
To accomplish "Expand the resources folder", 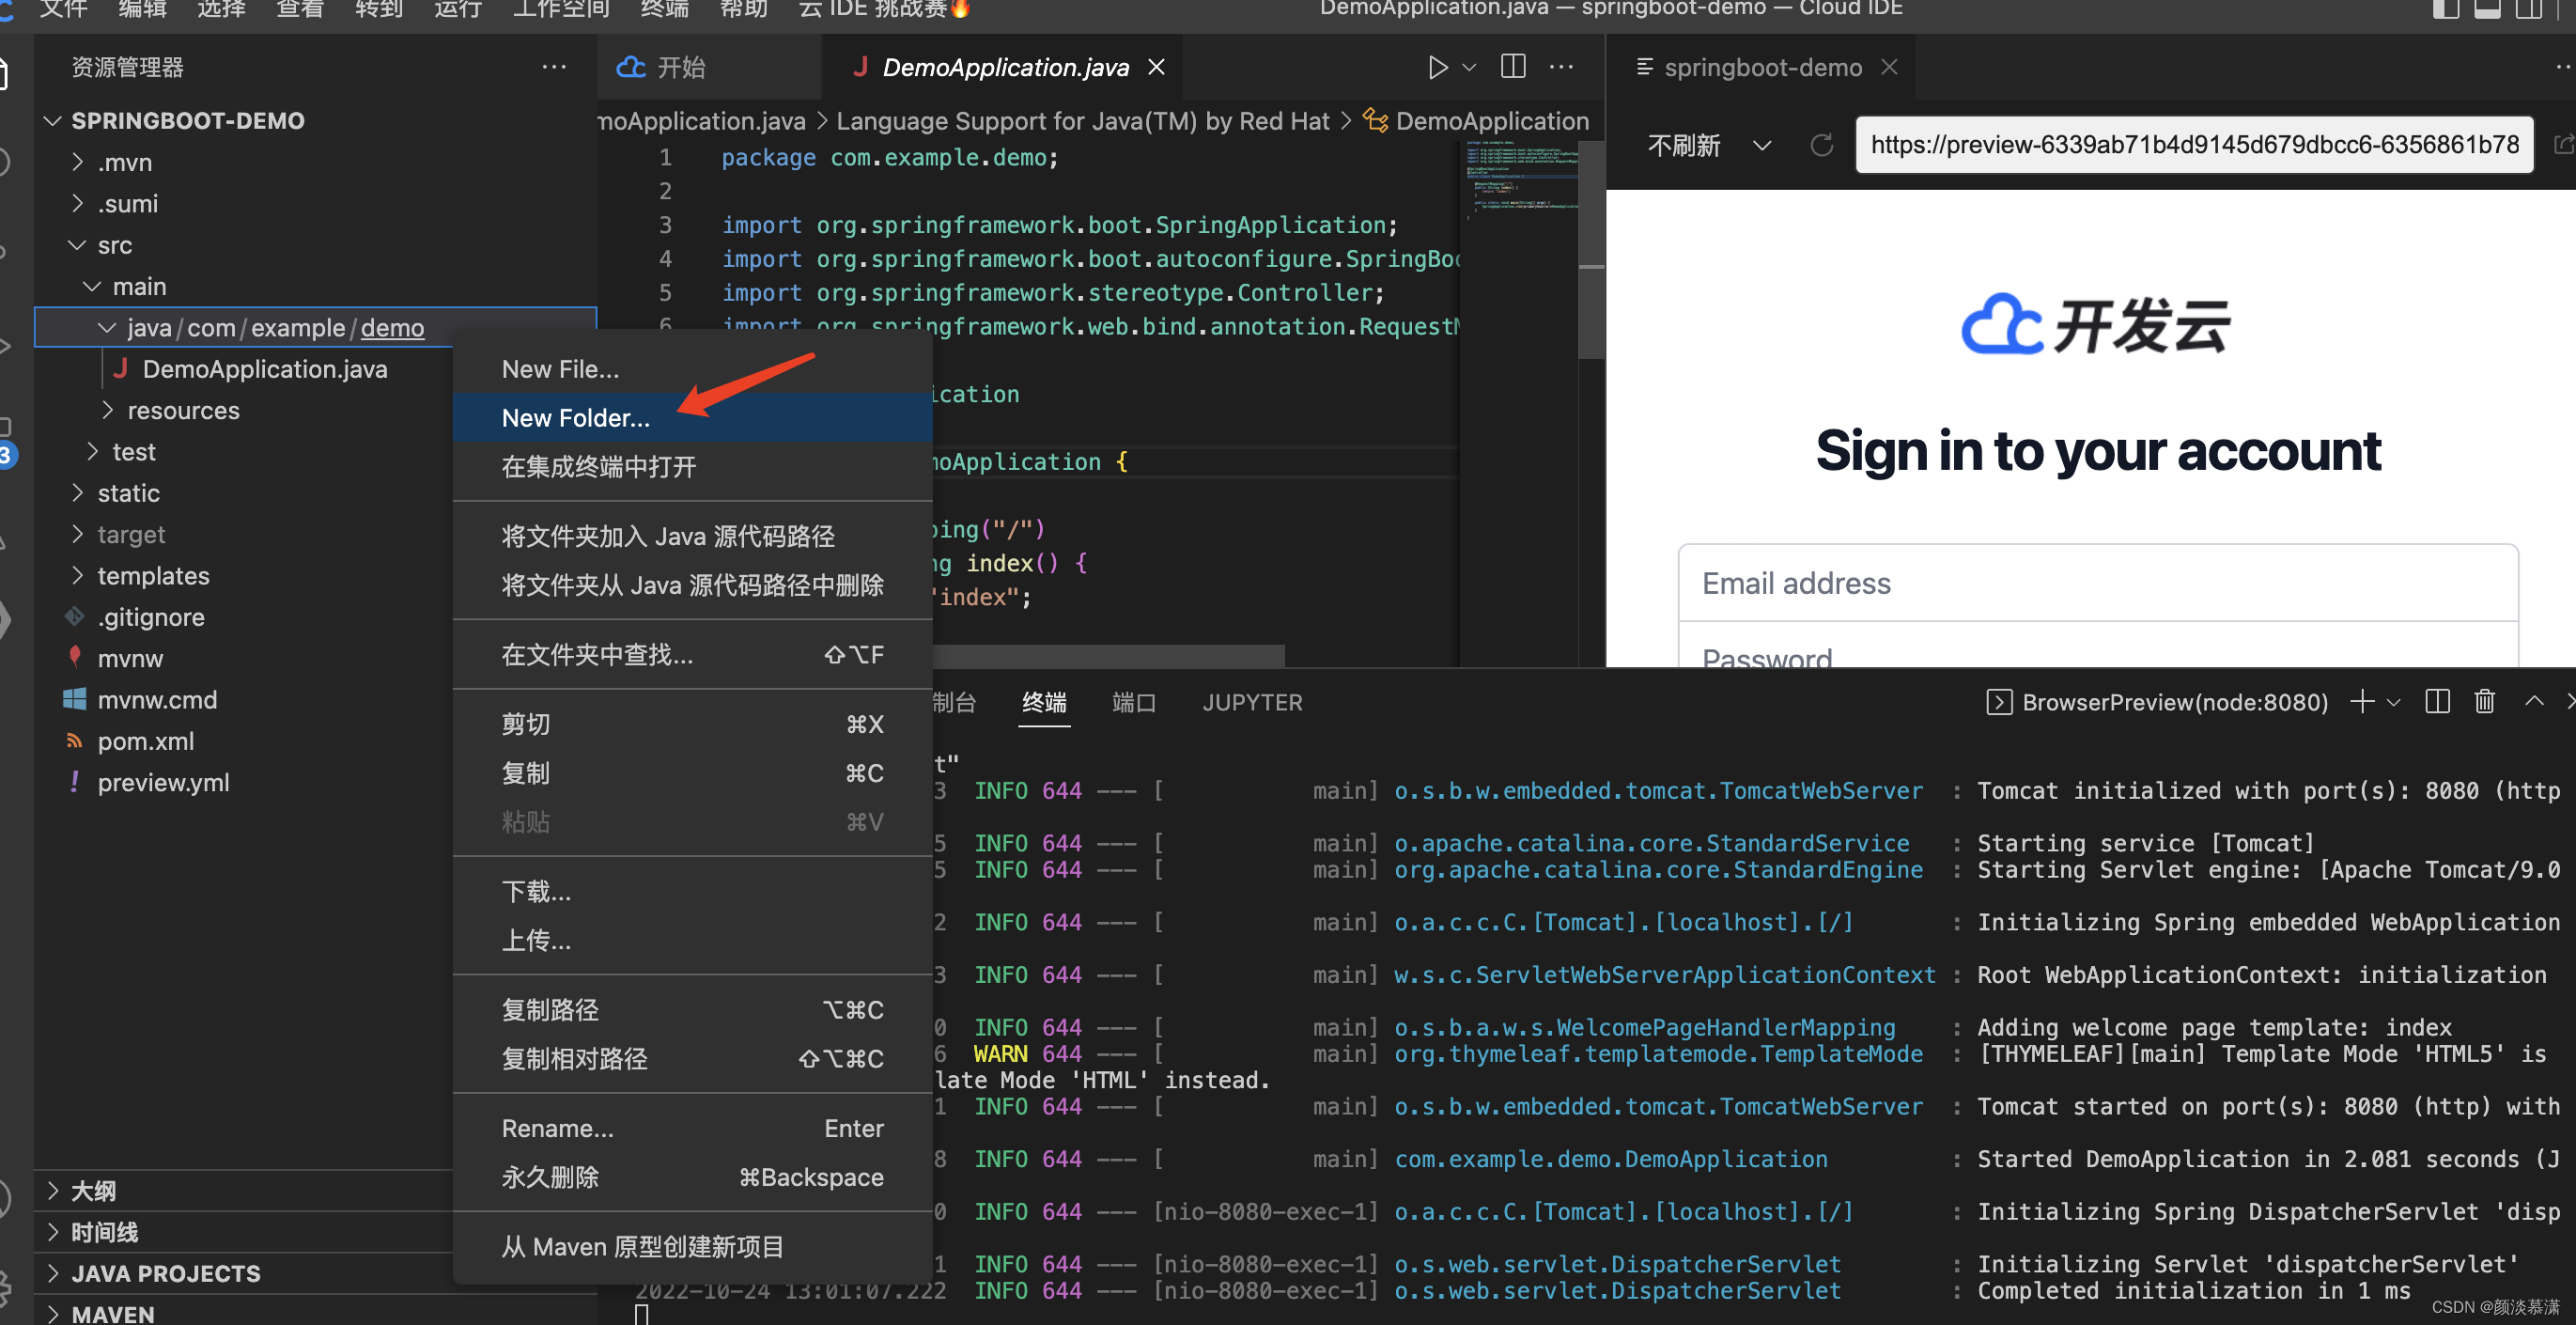I will click(x=183, y=410).
